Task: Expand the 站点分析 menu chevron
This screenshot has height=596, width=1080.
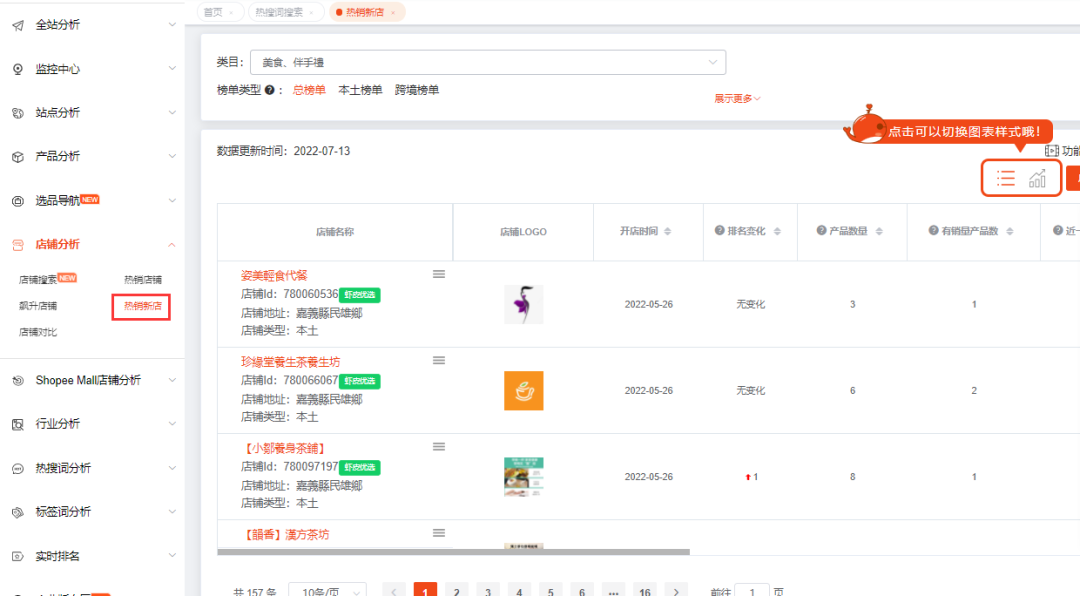Action: pyautogui.click(x=172, y=113)
